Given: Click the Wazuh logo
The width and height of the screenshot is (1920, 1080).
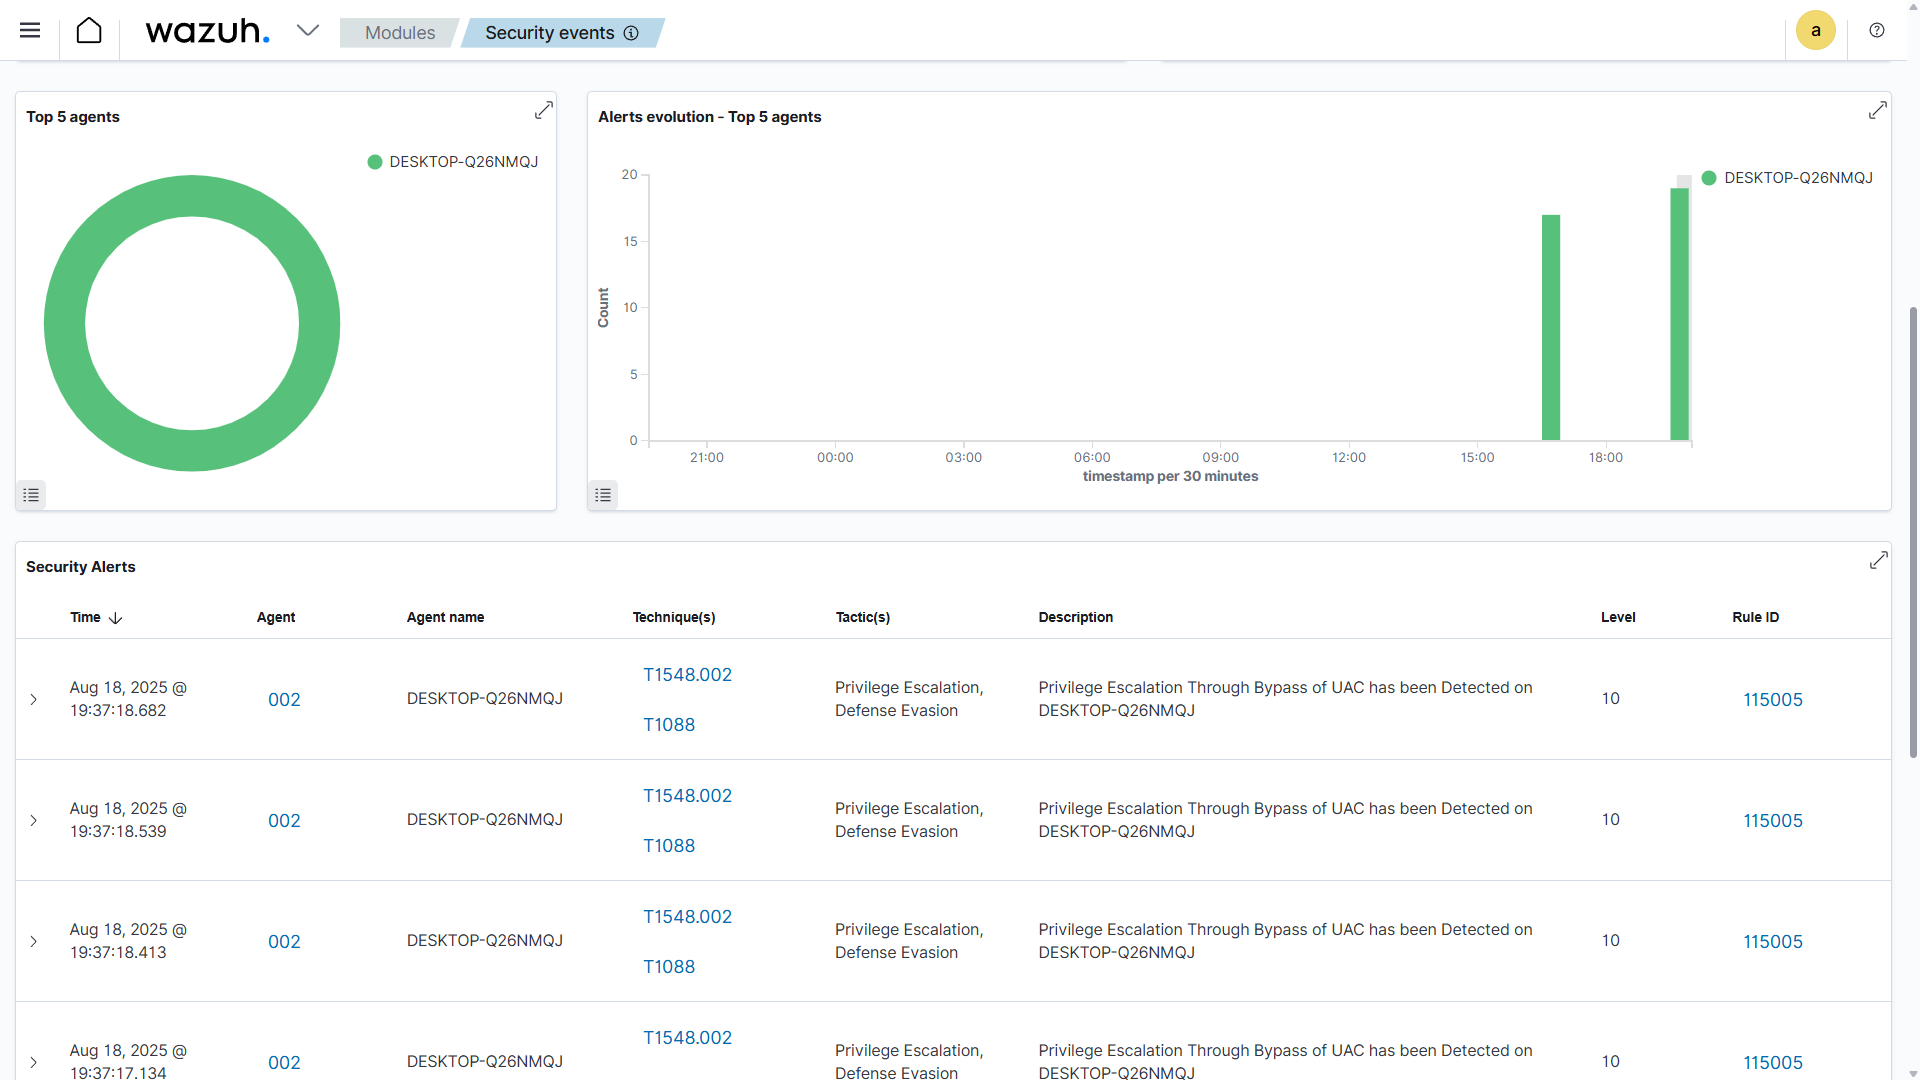Looking at the screenshot, I should coord(208,31).
